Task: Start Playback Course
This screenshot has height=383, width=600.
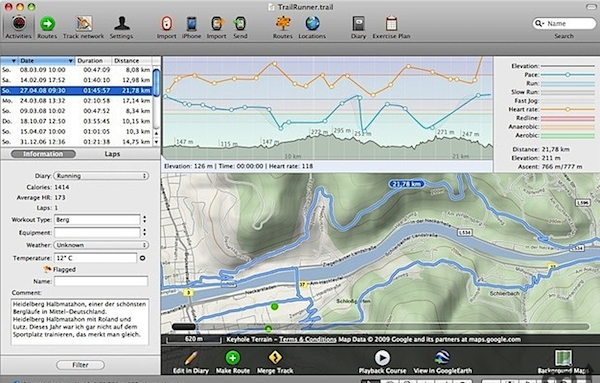Action: [382, 358]
